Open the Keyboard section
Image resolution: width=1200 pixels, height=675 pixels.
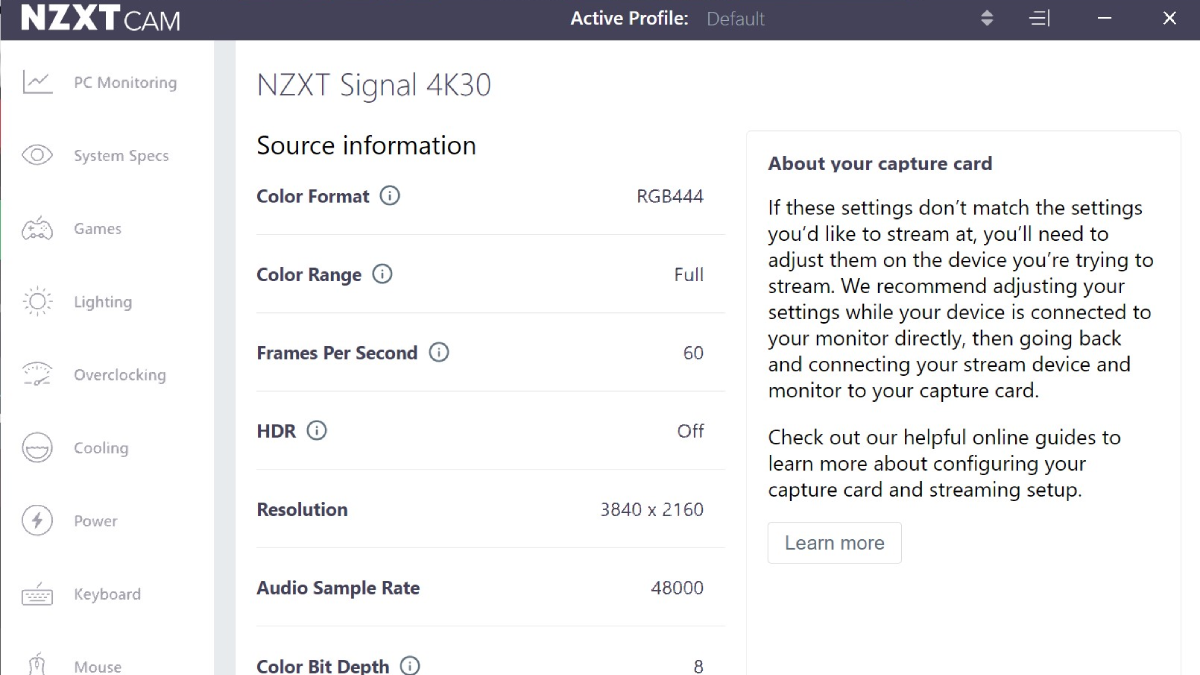click(x=107, y=593)
